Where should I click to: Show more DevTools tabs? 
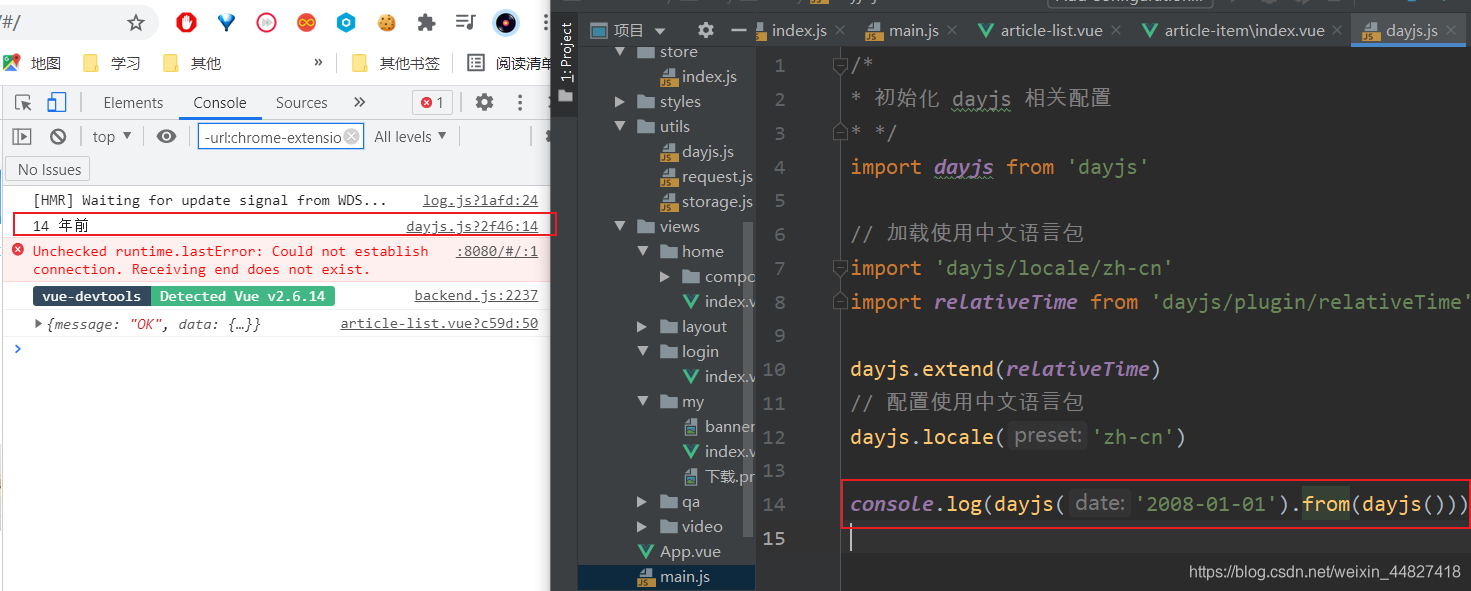(x=360, y=102)
